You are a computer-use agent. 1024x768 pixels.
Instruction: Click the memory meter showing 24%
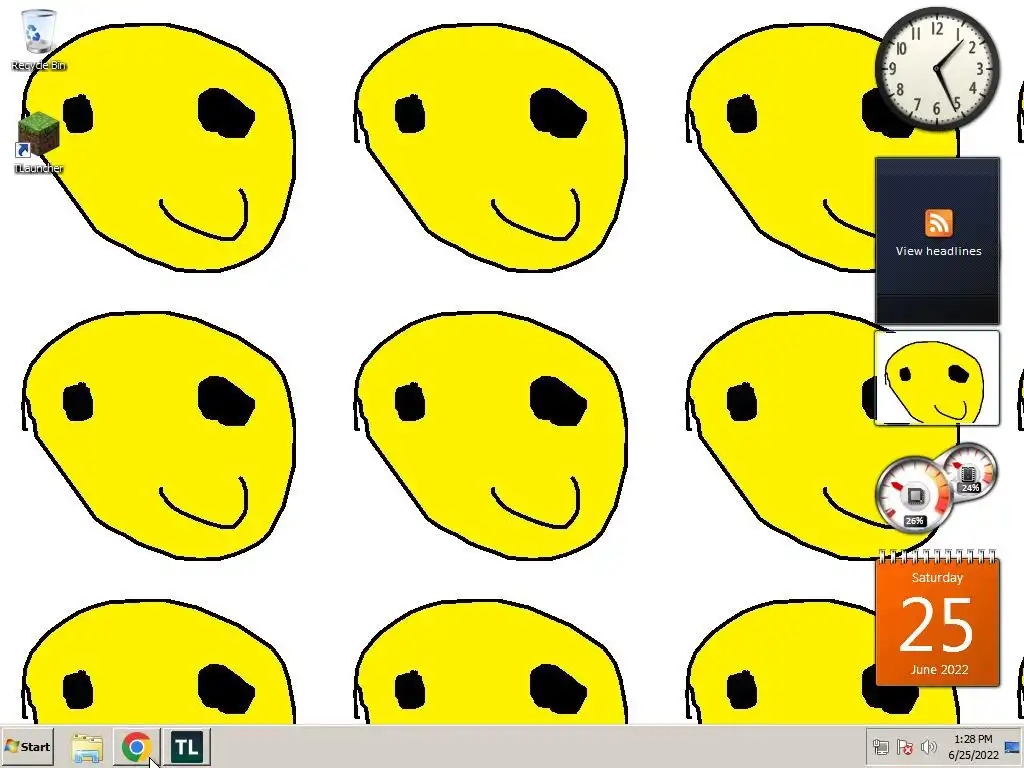coord(970,472)
